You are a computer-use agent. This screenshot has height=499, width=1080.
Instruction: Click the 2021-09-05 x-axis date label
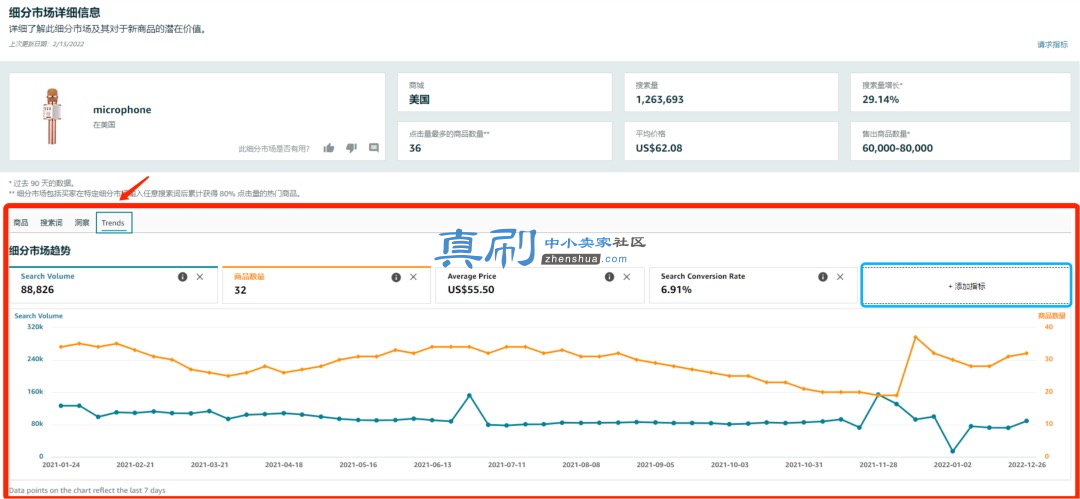(x=655, y=465)
